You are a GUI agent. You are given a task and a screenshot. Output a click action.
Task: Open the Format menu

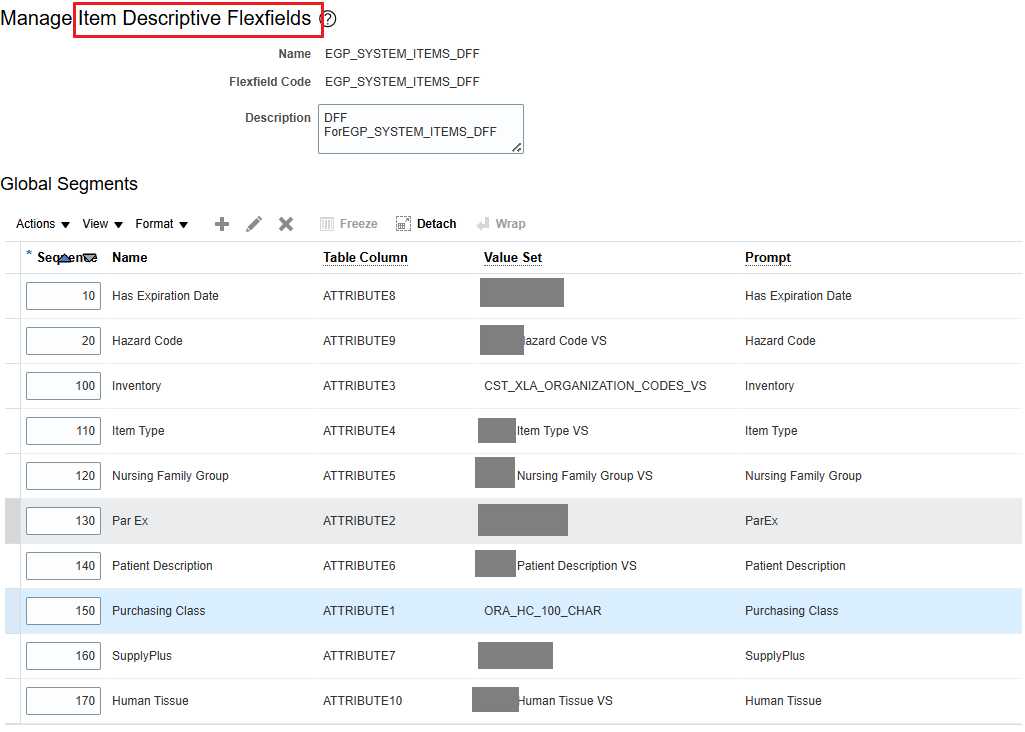[161, 224]
